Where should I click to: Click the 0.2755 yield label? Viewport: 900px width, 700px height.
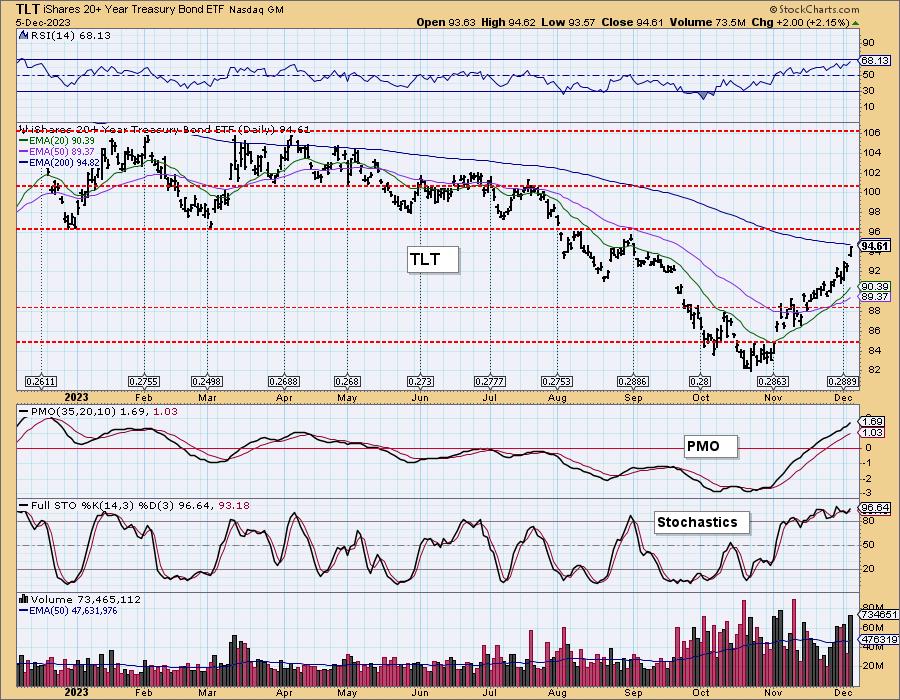pyautogui.click(x=143, y=381)
